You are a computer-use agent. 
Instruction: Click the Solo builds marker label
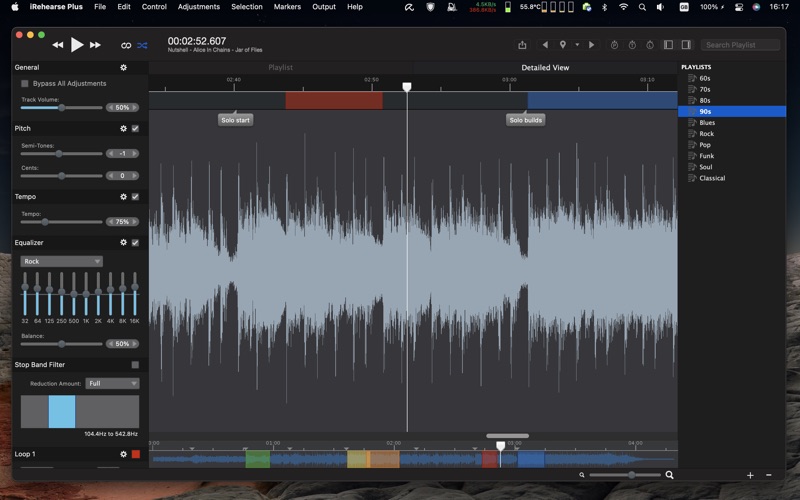526,120
